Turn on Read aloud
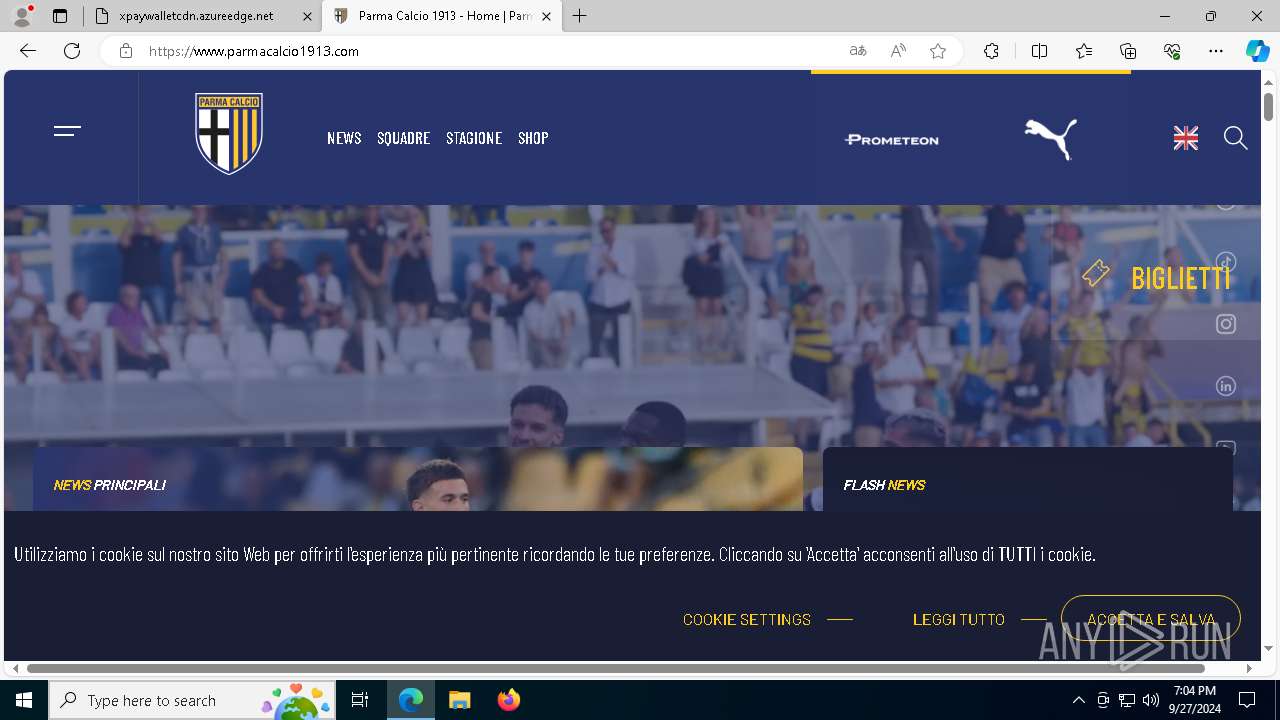The width and height of the screenshot is (1280, 720). (x=898, y=51)
